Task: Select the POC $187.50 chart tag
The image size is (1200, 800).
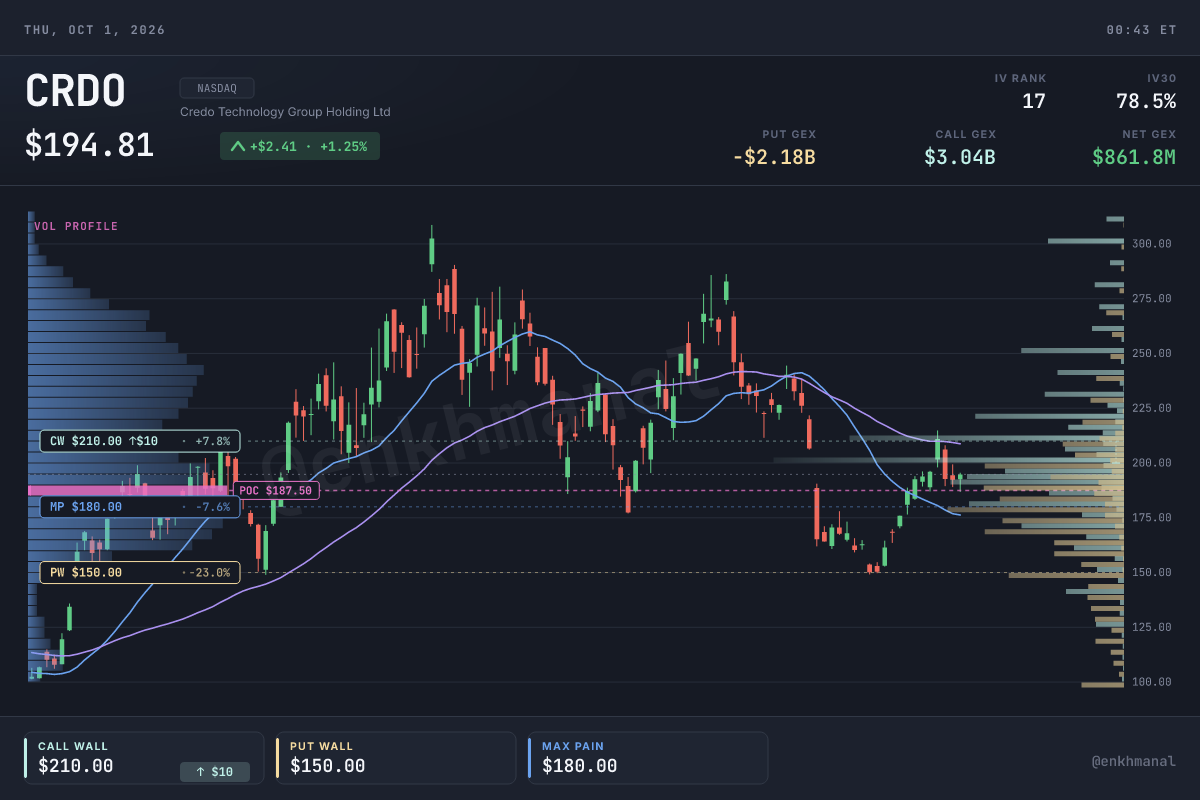Action: 276,490
